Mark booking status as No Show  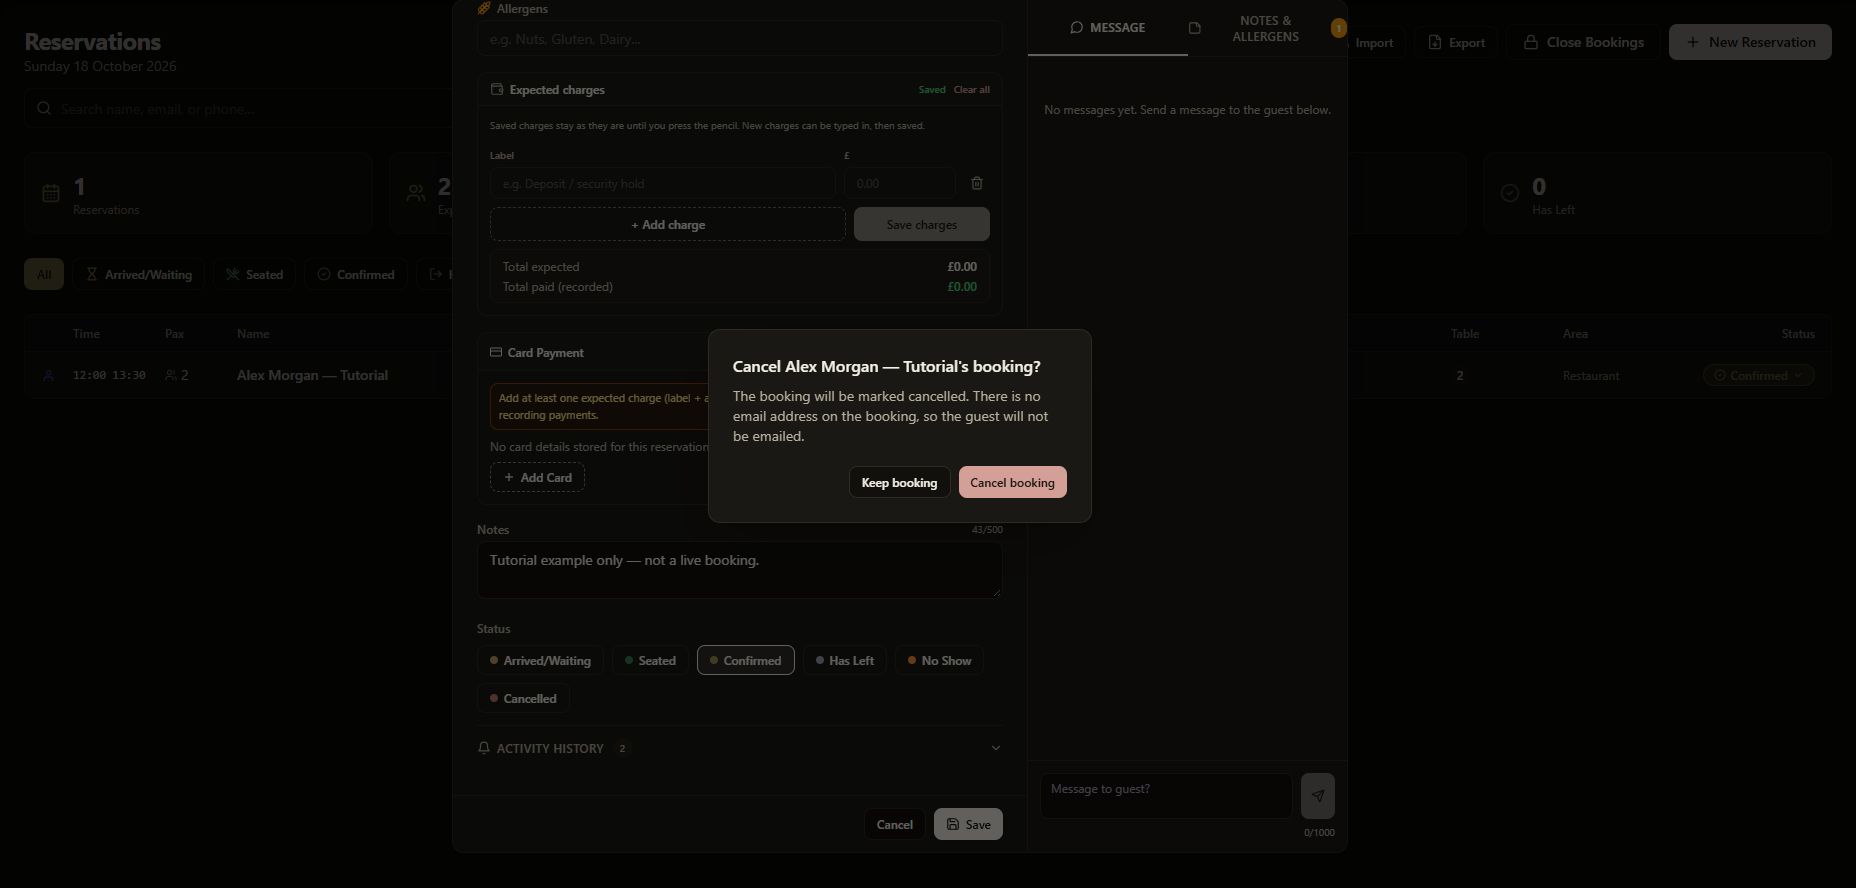939,660
